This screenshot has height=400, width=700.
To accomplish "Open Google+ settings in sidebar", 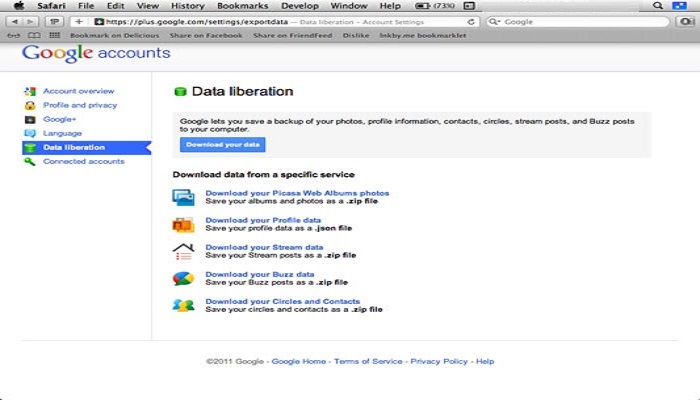I will click(59, 119).
